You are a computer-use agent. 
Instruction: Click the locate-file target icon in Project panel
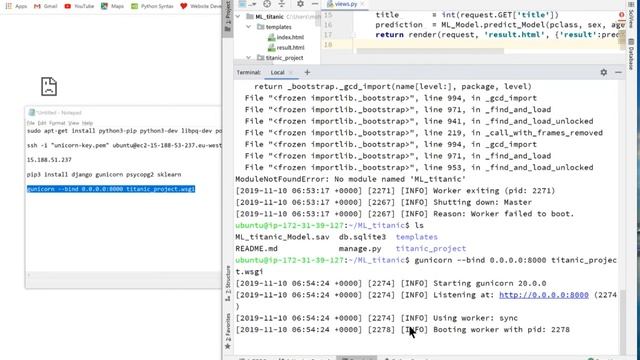pos(267,4)
